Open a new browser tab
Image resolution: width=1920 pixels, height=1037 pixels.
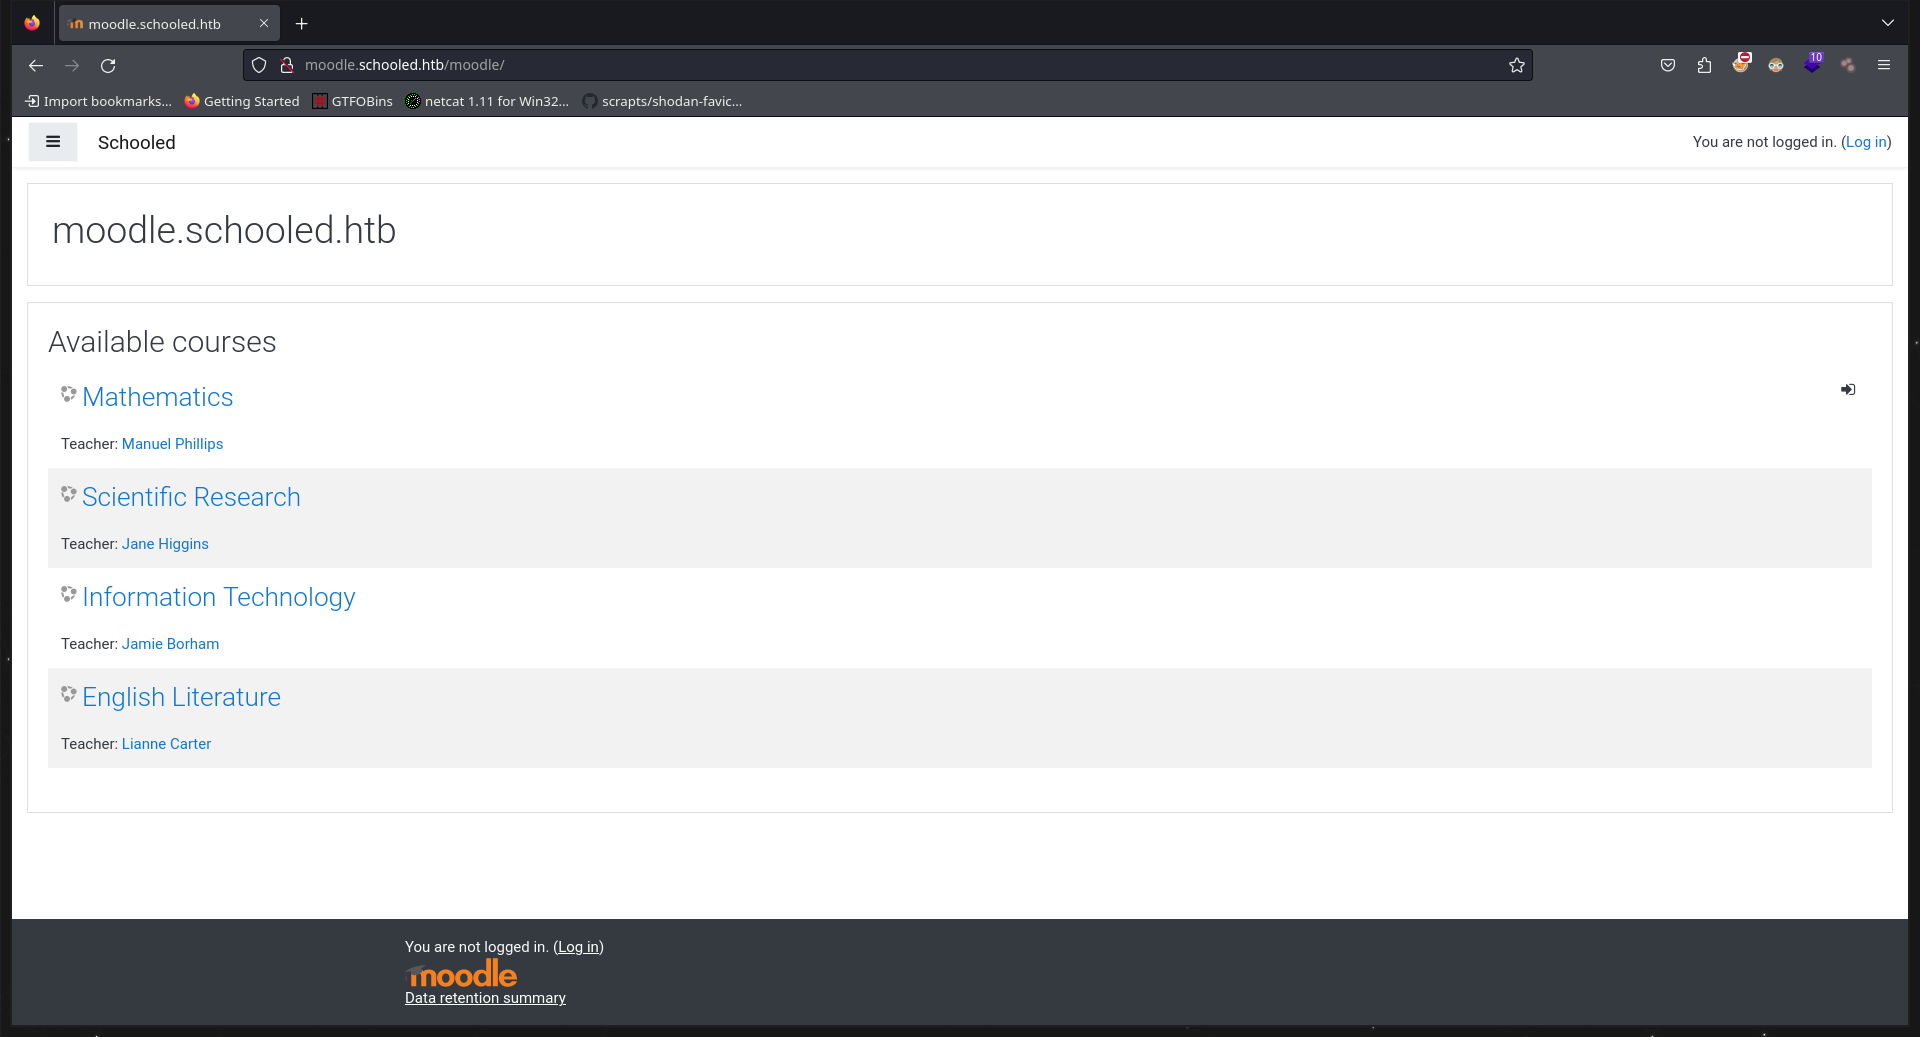301,23
